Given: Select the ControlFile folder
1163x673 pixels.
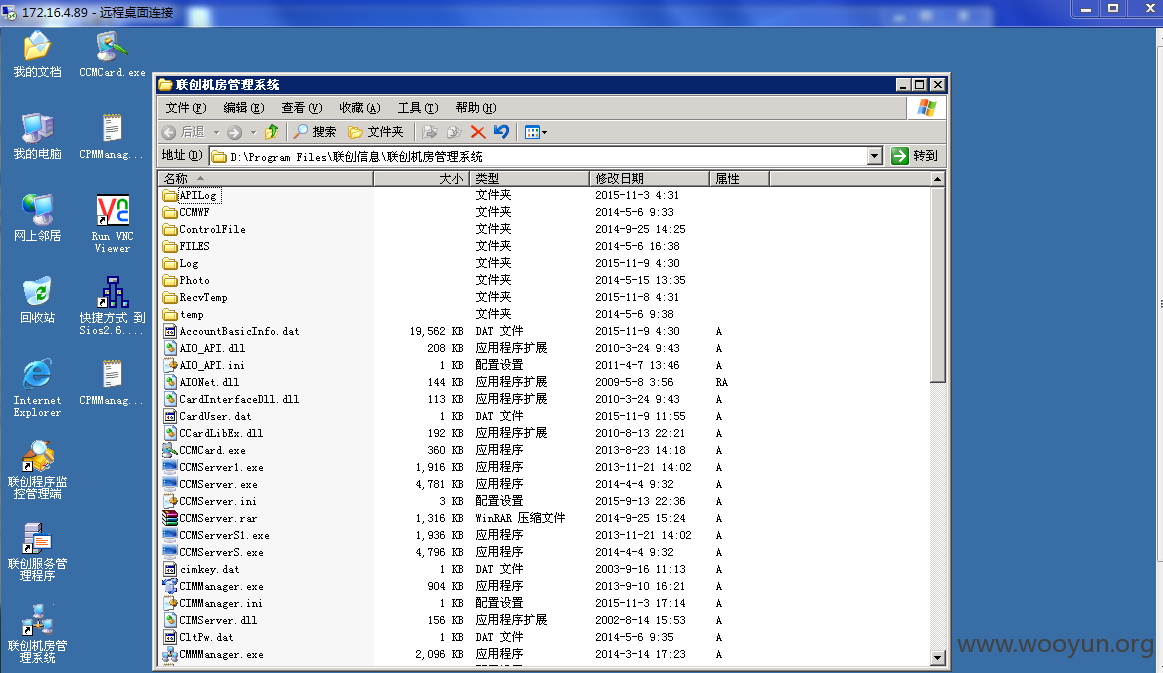Looking at the screenshot, I should (204, 229).
